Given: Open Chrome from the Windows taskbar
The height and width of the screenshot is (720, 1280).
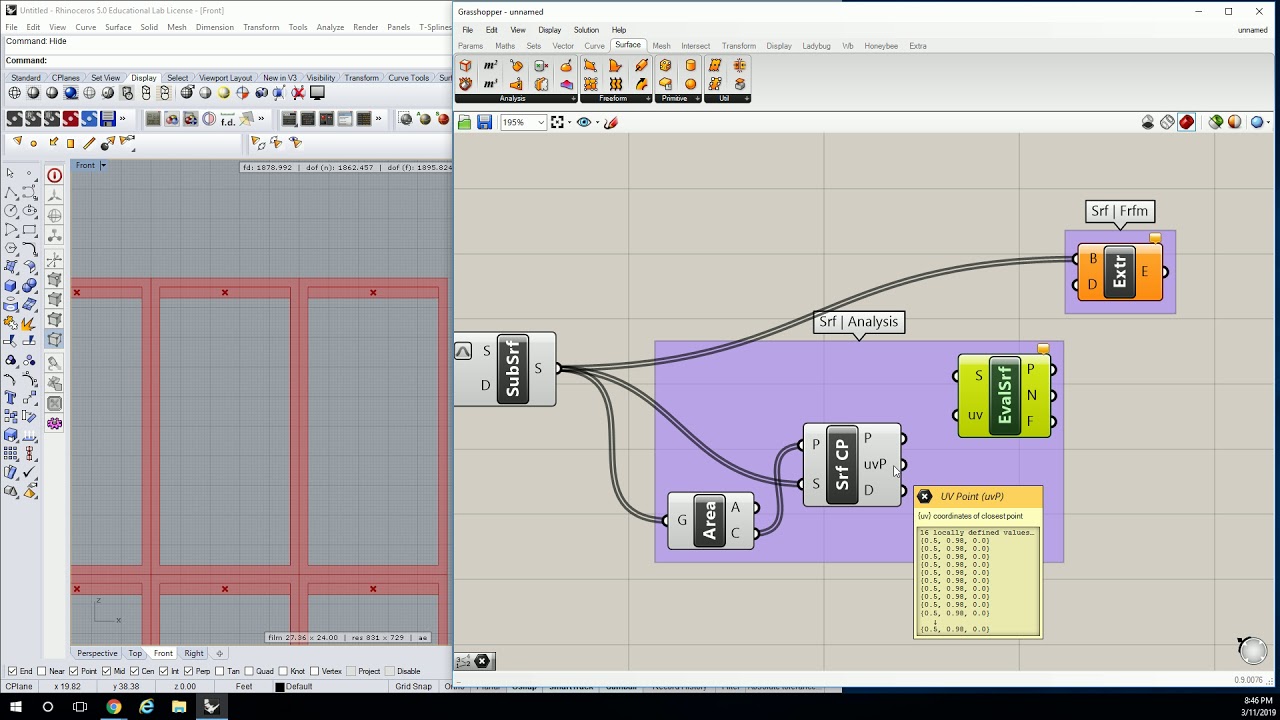Looking at the screenshot, I should tap(114, 706).
